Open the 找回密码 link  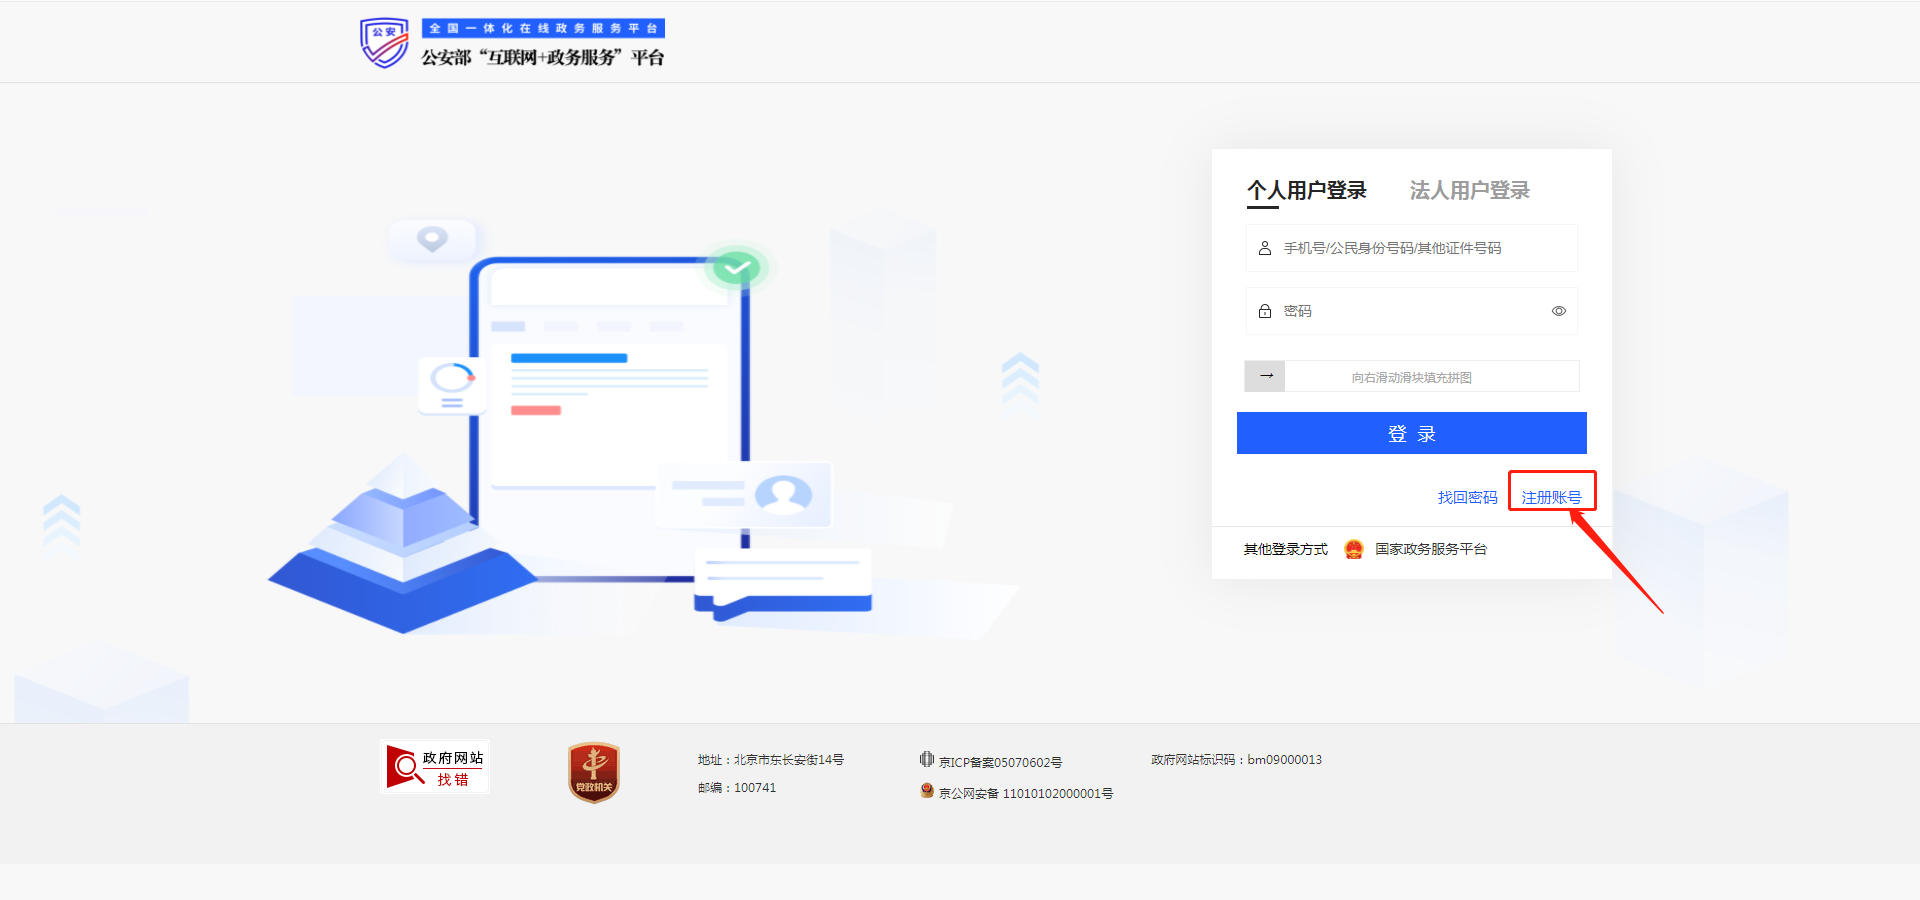pyautogui.click(x=1468, y=497)
